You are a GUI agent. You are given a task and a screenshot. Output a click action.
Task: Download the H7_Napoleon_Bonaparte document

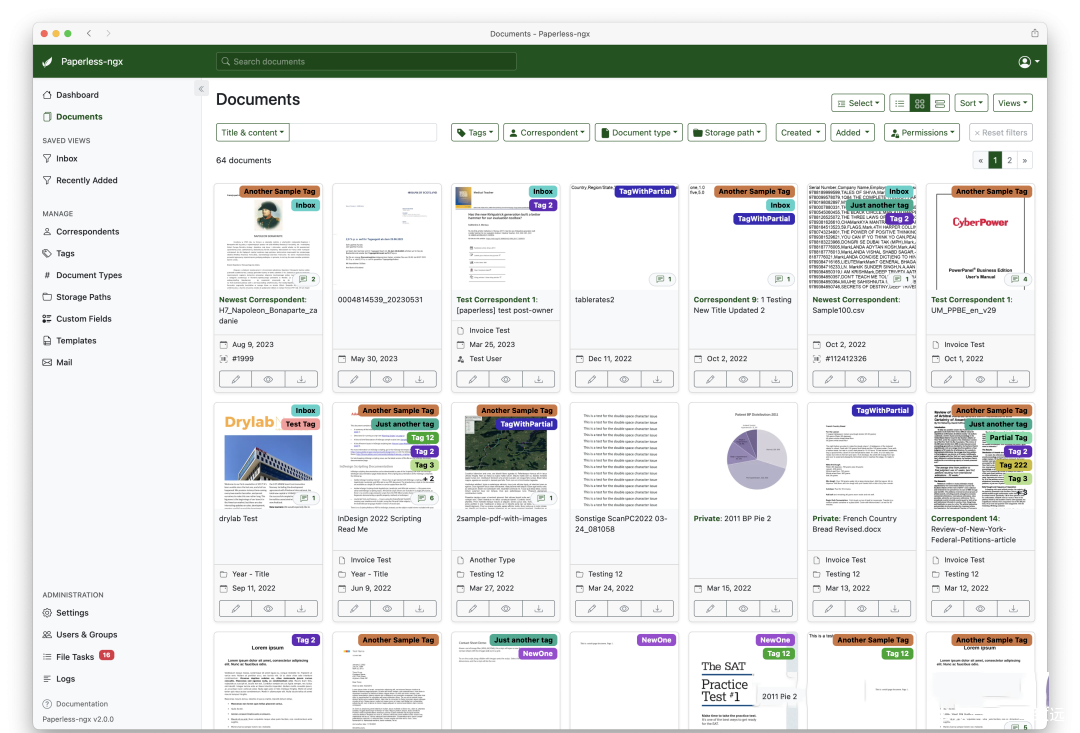point(301,380)
